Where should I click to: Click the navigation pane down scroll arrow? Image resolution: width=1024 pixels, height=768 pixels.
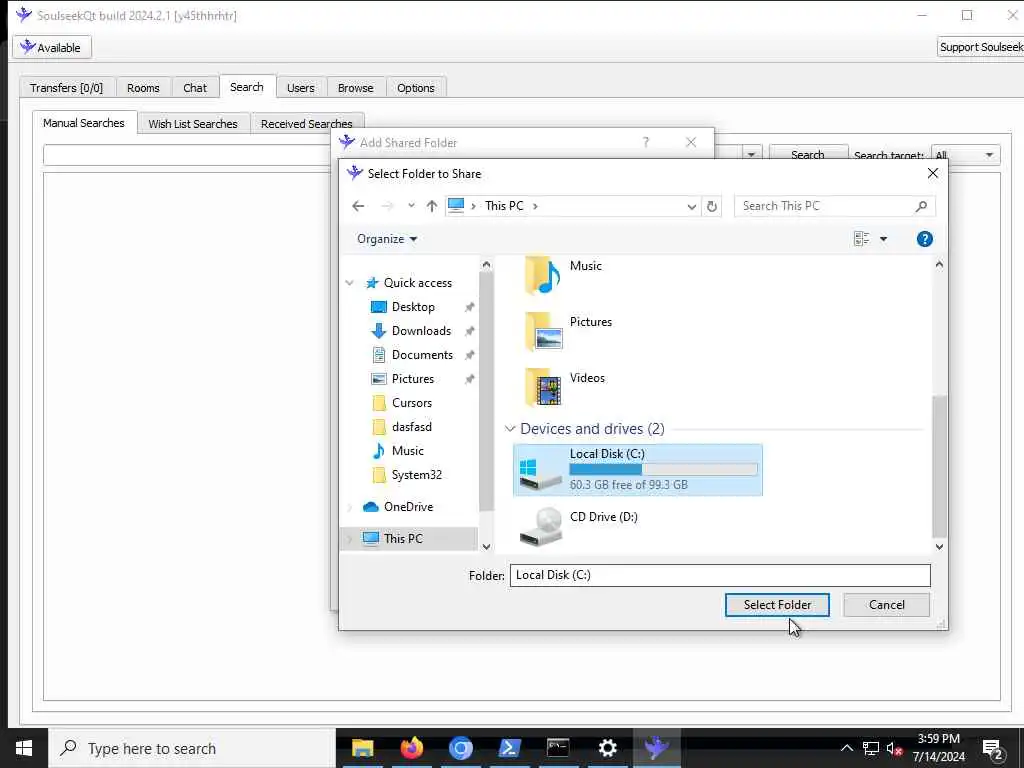(x=486, y=547)
